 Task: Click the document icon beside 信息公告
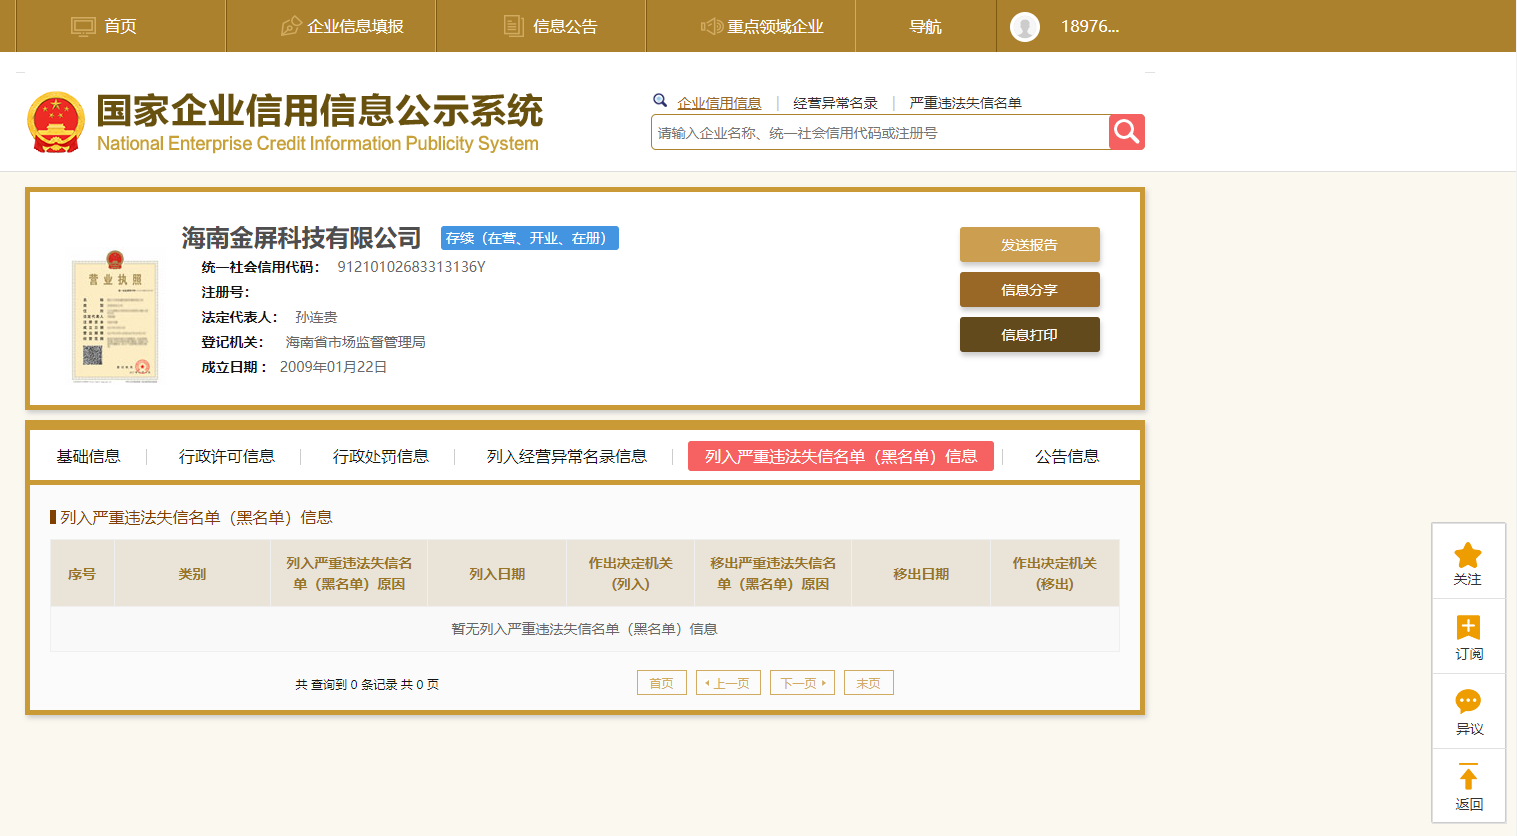[x=514, y=26]
